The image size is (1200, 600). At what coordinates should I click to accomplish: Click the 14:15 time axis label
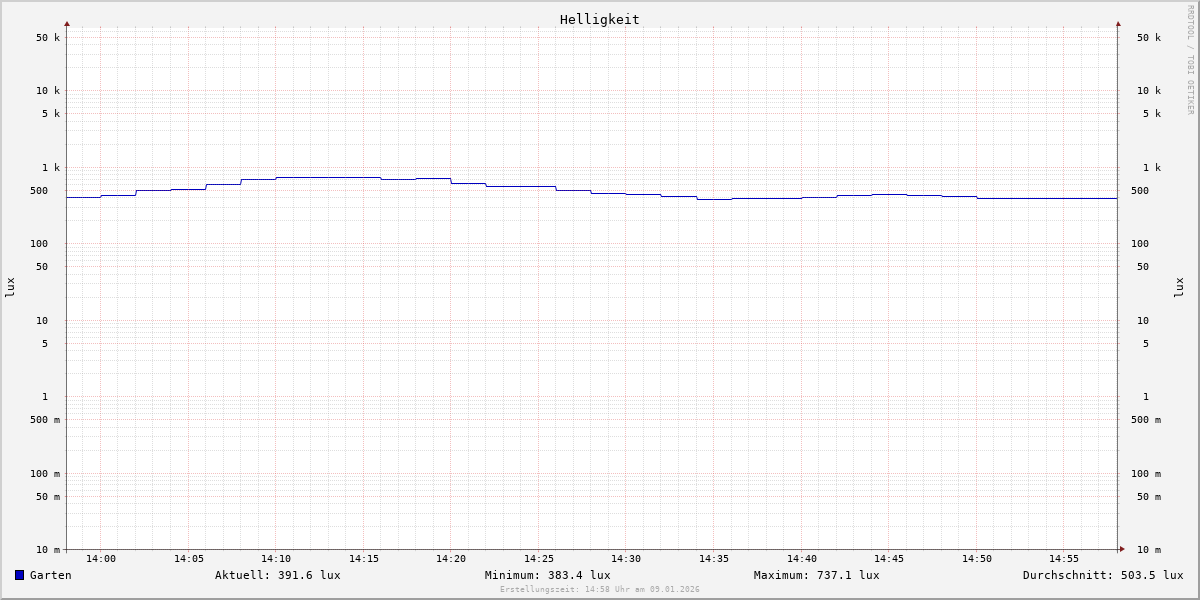click(x=364, y=559)
